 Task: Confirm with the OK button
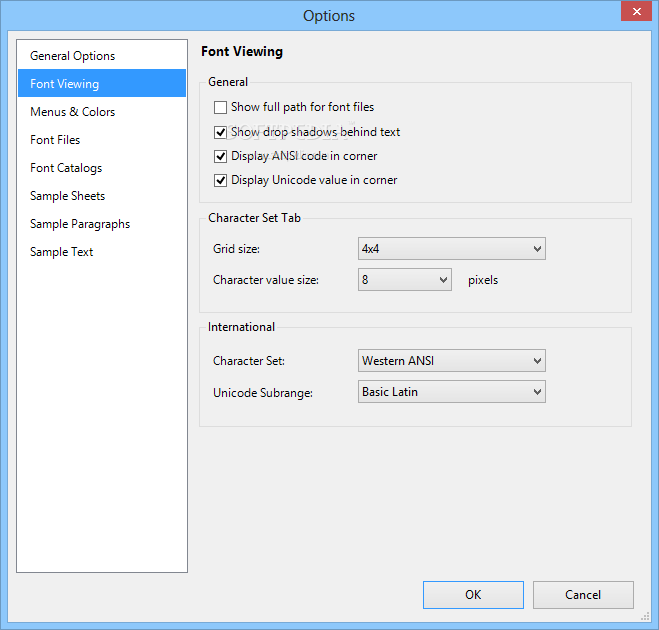pos(473,595)
